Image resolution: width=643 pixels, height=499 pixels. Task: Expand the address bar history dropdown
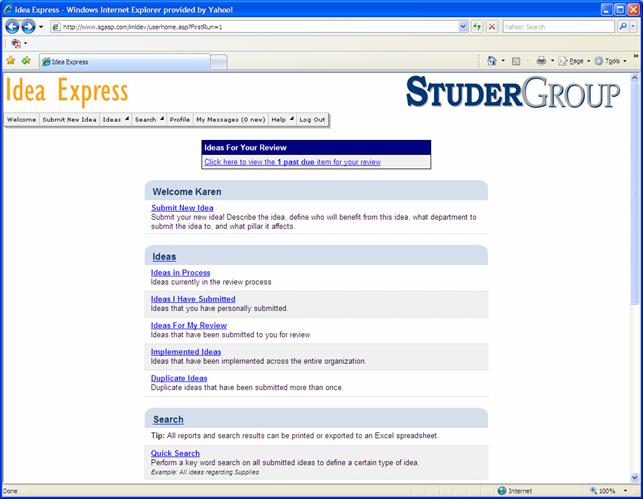463,27
